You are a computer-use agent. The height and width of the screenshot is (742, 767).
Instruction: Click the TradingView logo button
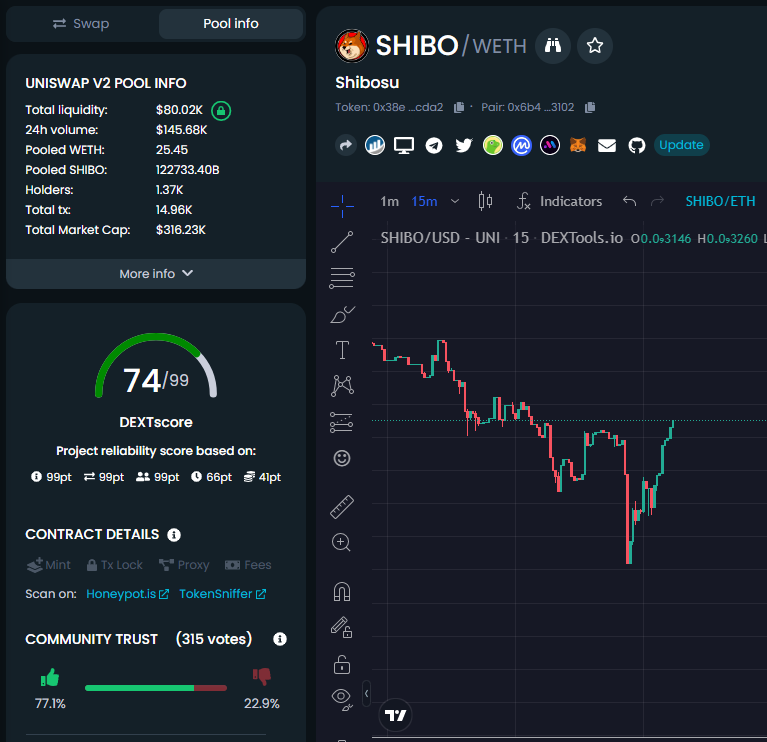pos(395,716)
